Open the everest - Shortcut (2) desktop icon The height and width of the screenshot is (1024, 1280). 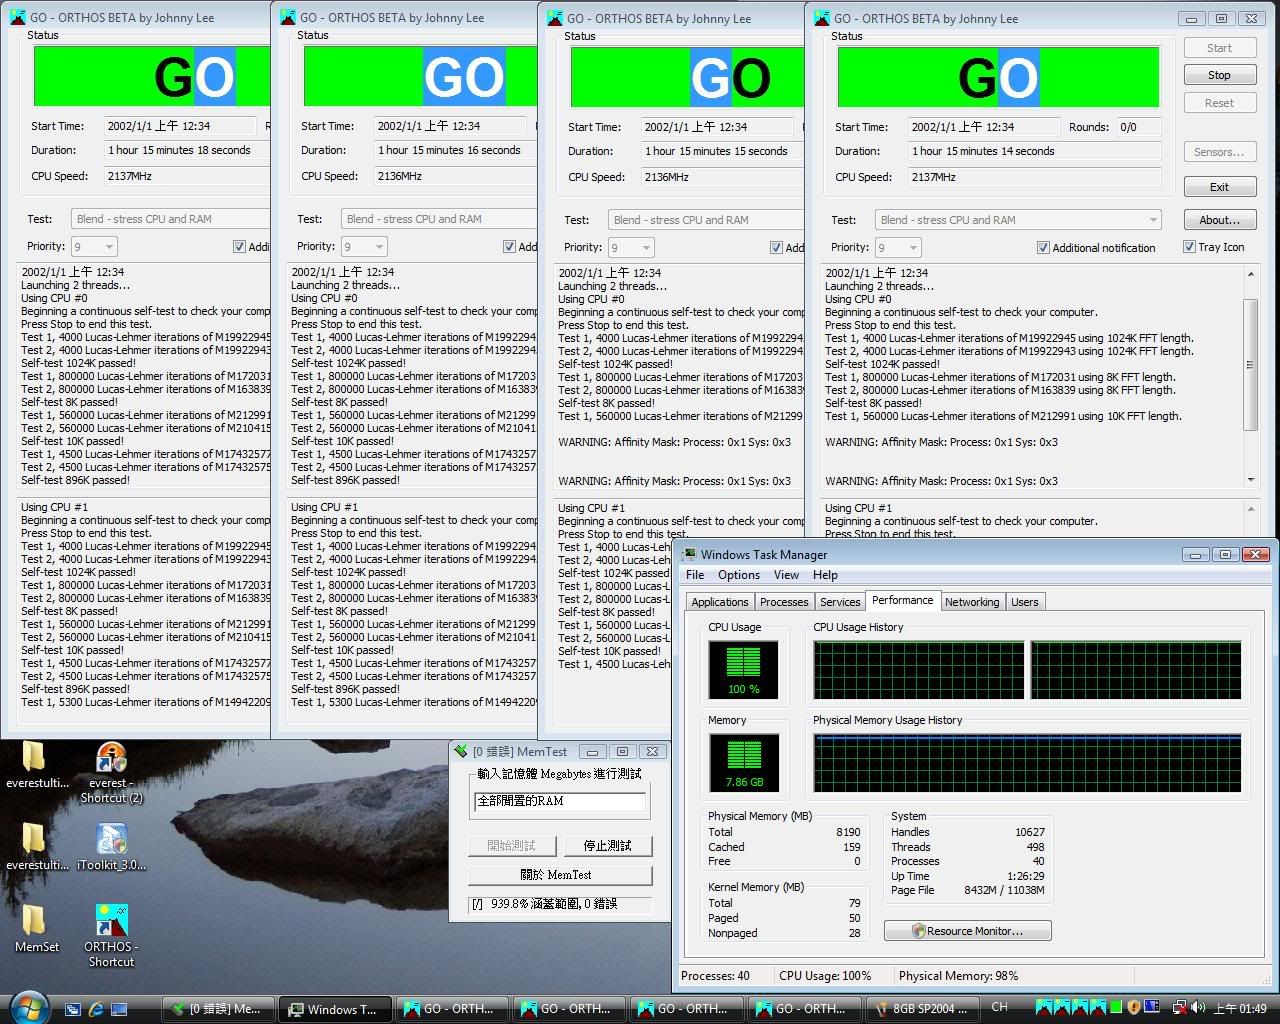(111, 773)
